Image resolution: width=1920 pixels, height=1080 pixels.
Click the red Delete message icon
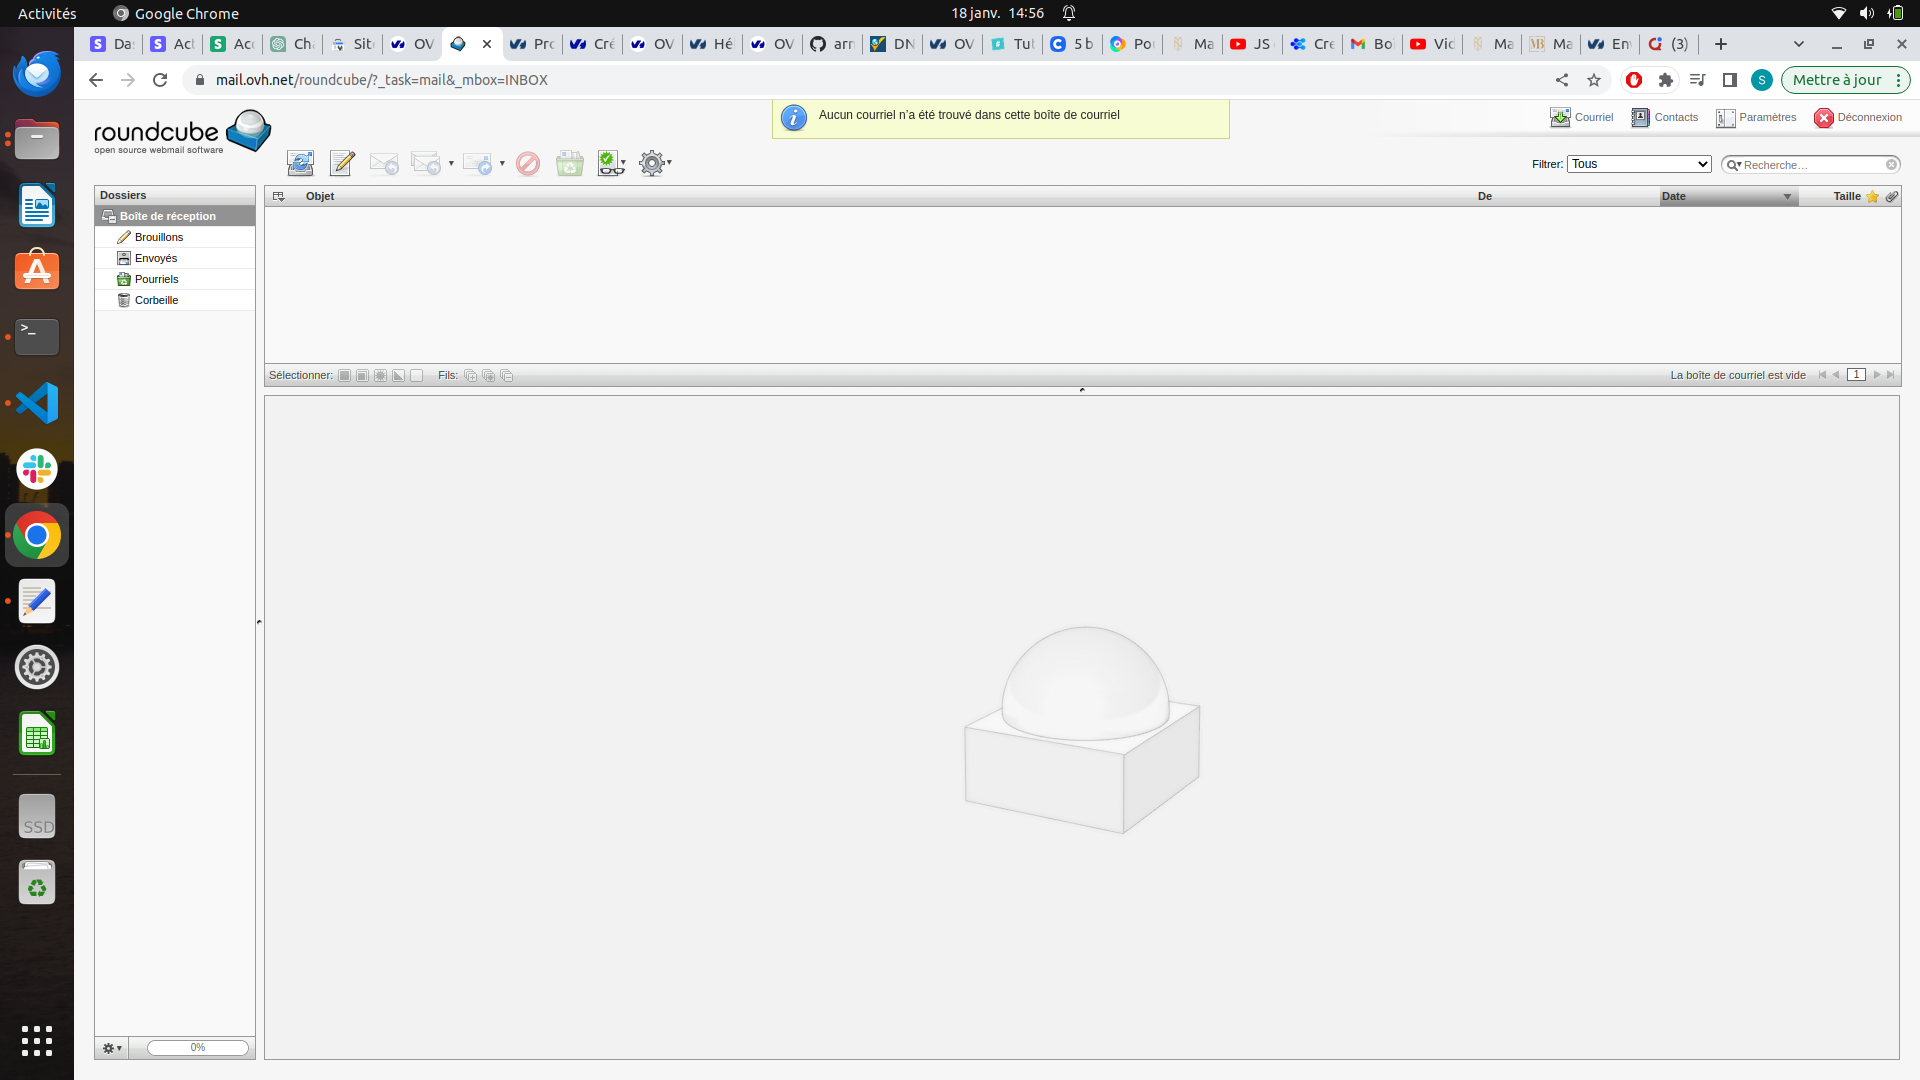(x=528, y=163)
